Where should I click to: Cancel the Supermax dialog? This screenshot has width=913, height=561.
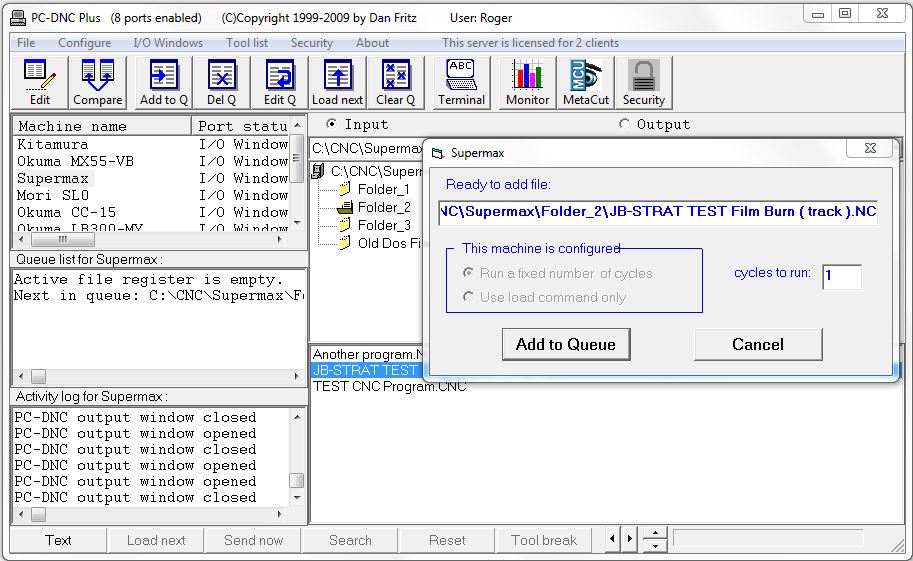pyautogui.click(x=758, y=344)
